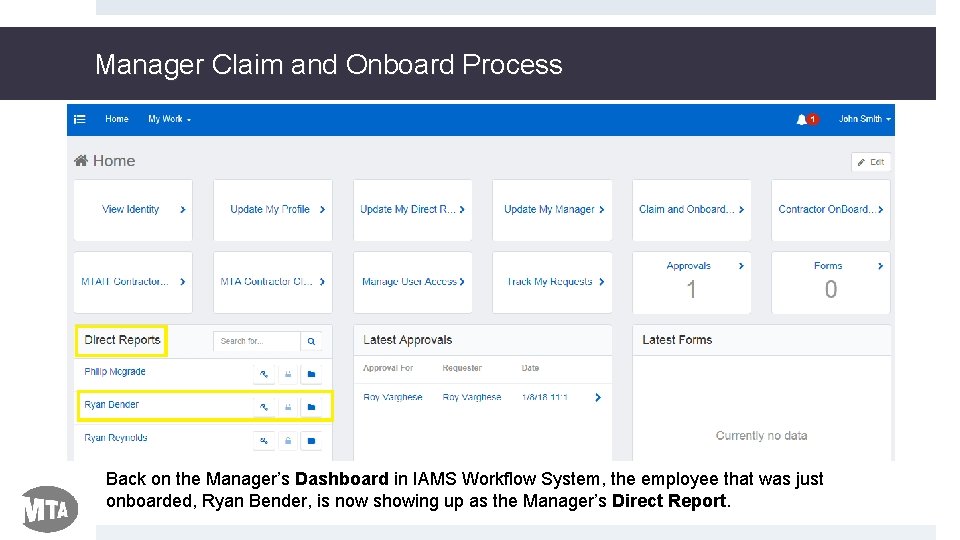The height and width of the screenshot is (540, 960).
Task: Click the search magnifier in Direct Reports
Action: (x=311, y=341)
